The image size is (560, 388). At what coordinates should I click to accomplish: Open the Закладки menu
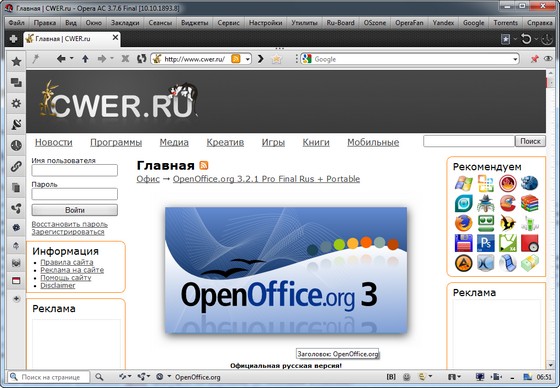click(125, 23)
